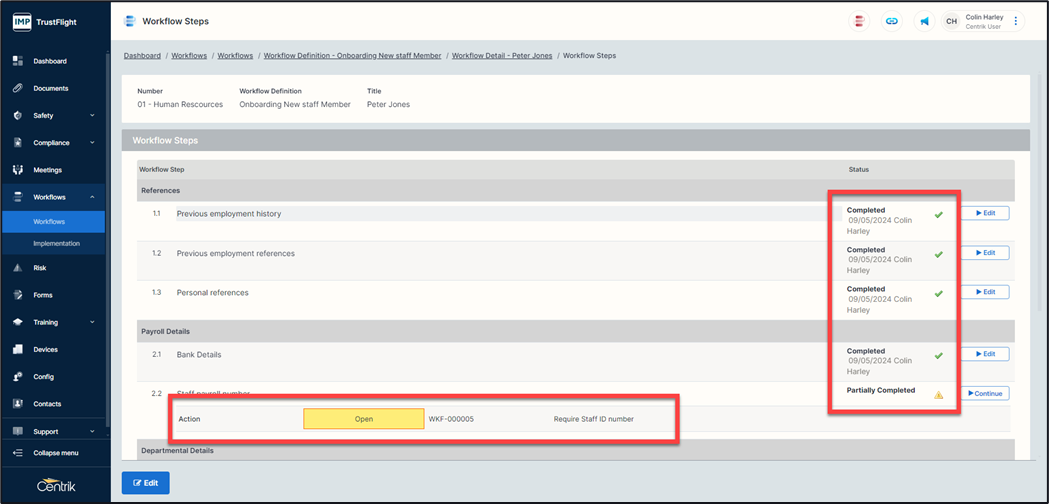Click the link chain icon in header
1049x504 pixels.
point(892,21)
